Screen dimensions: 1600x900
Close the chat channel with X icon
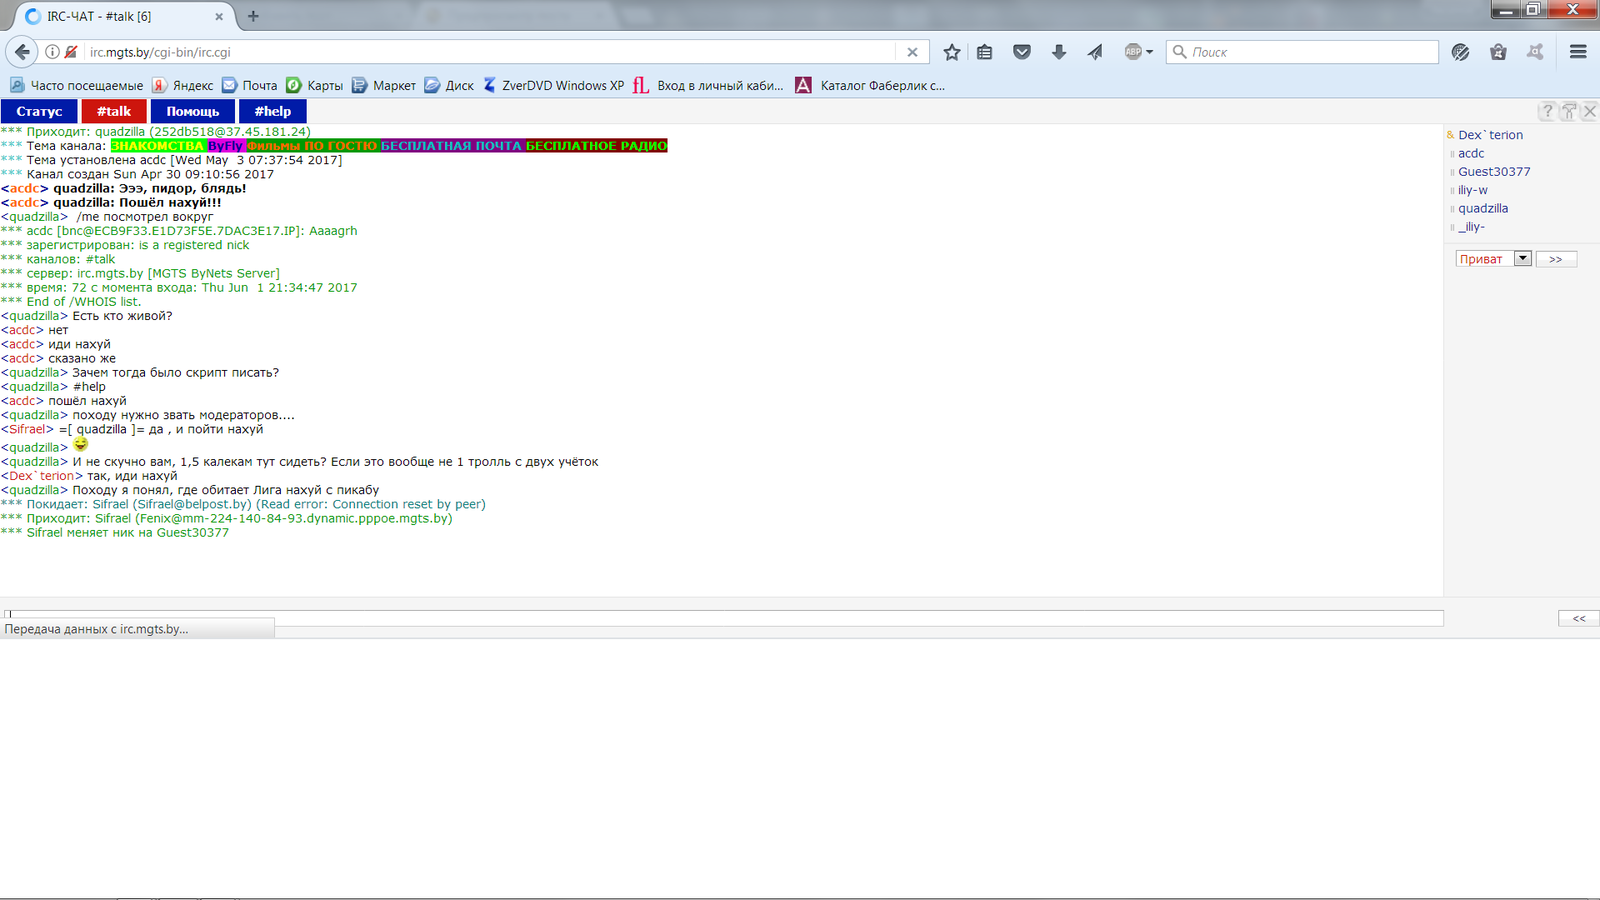[x=1590, y=111]
